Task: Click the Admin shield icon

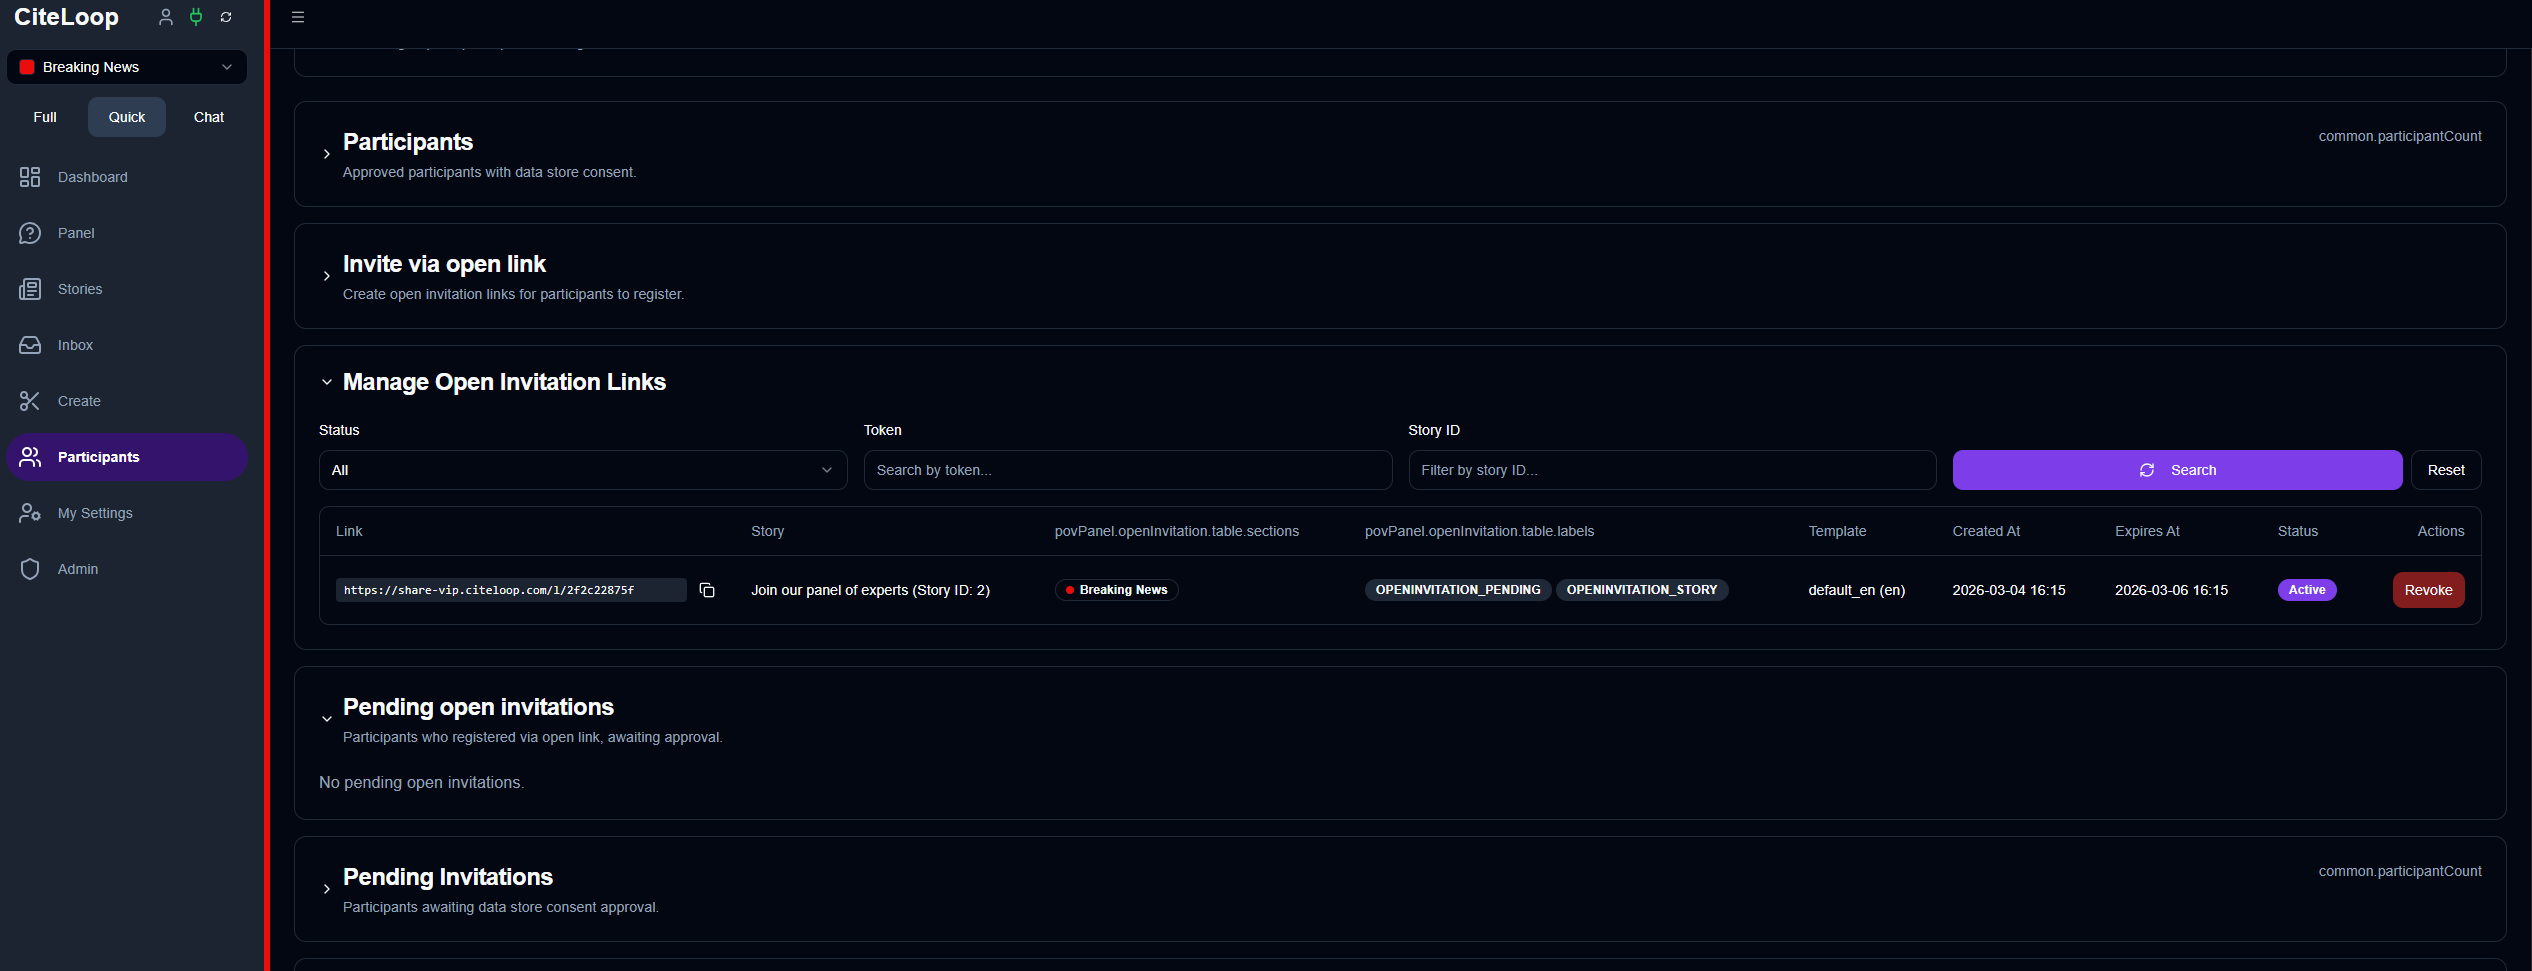Action: pos(30,569)
